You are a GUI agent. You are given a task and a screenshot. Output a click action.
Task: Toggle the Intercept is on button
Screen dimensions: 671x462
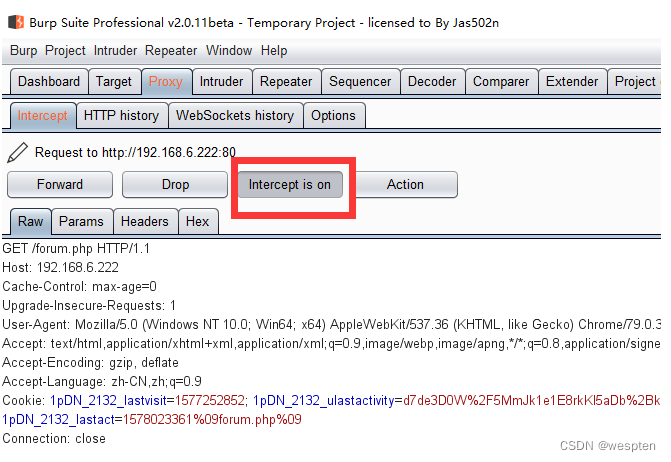pos(290,185)
